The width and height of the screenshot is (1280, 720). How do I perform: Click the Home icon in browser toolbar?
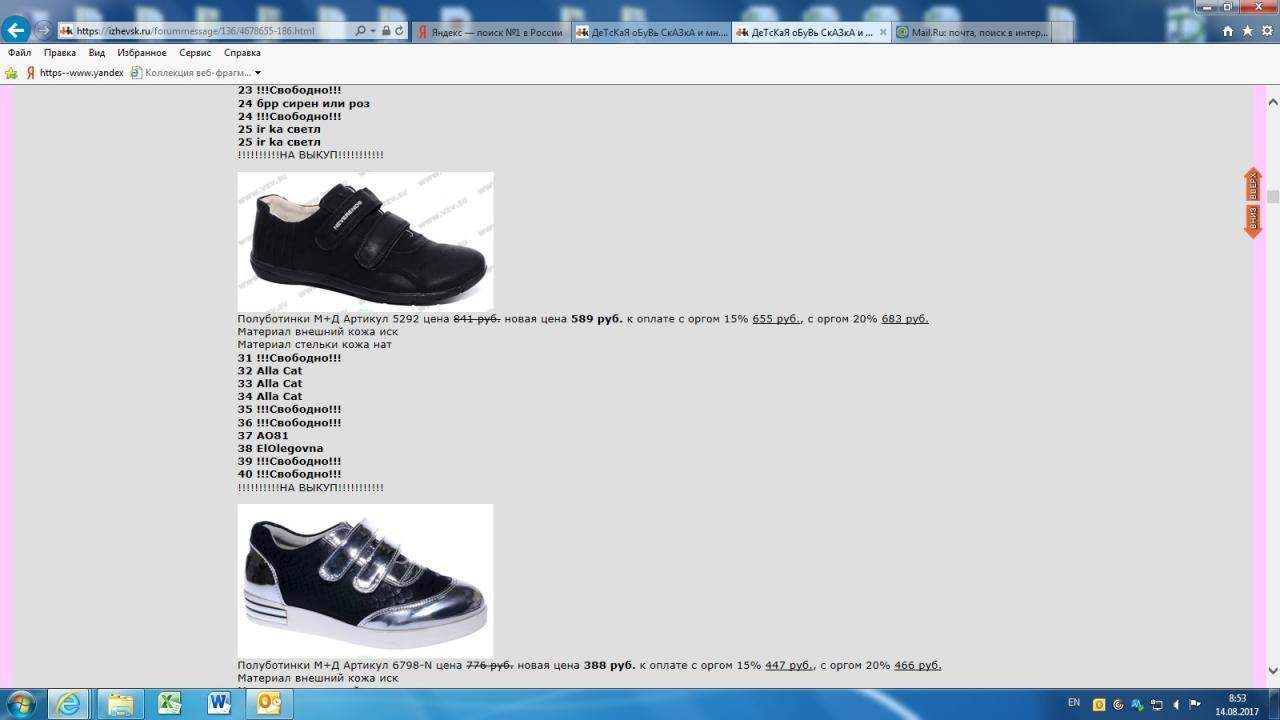pyautogui.click(x=1228, y=31)
